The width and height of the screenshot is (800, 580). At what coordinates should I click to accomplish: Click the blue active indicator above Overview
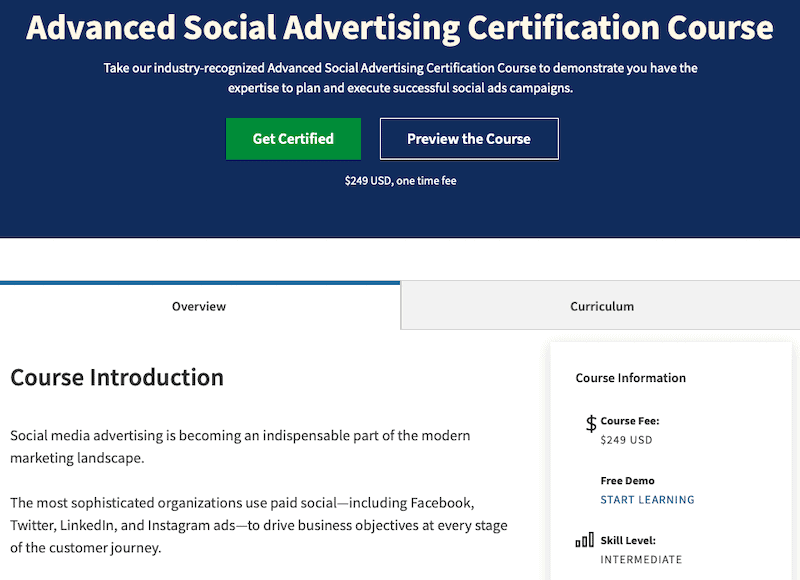[x=200, y=282]
